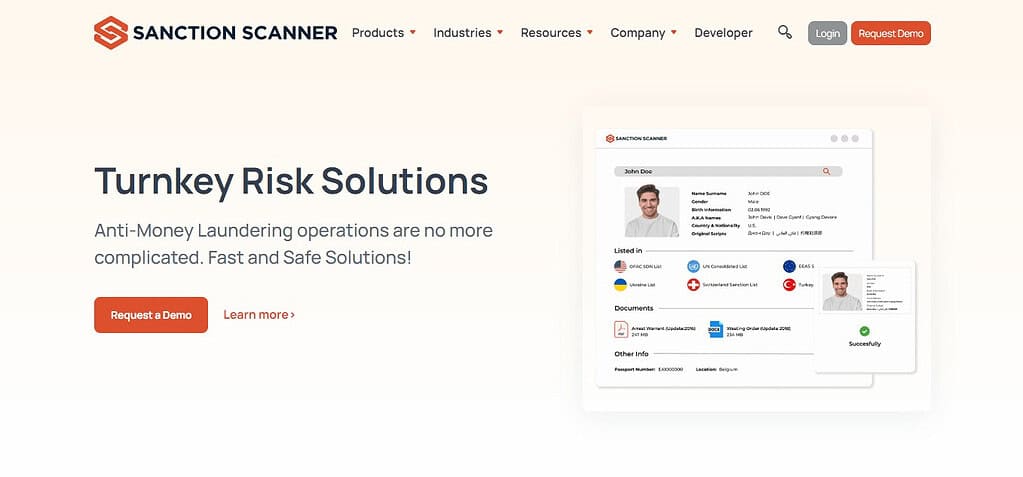This screenshot has width=1023, height=477.
Task: Go to the Developer page
Action: 724,33
